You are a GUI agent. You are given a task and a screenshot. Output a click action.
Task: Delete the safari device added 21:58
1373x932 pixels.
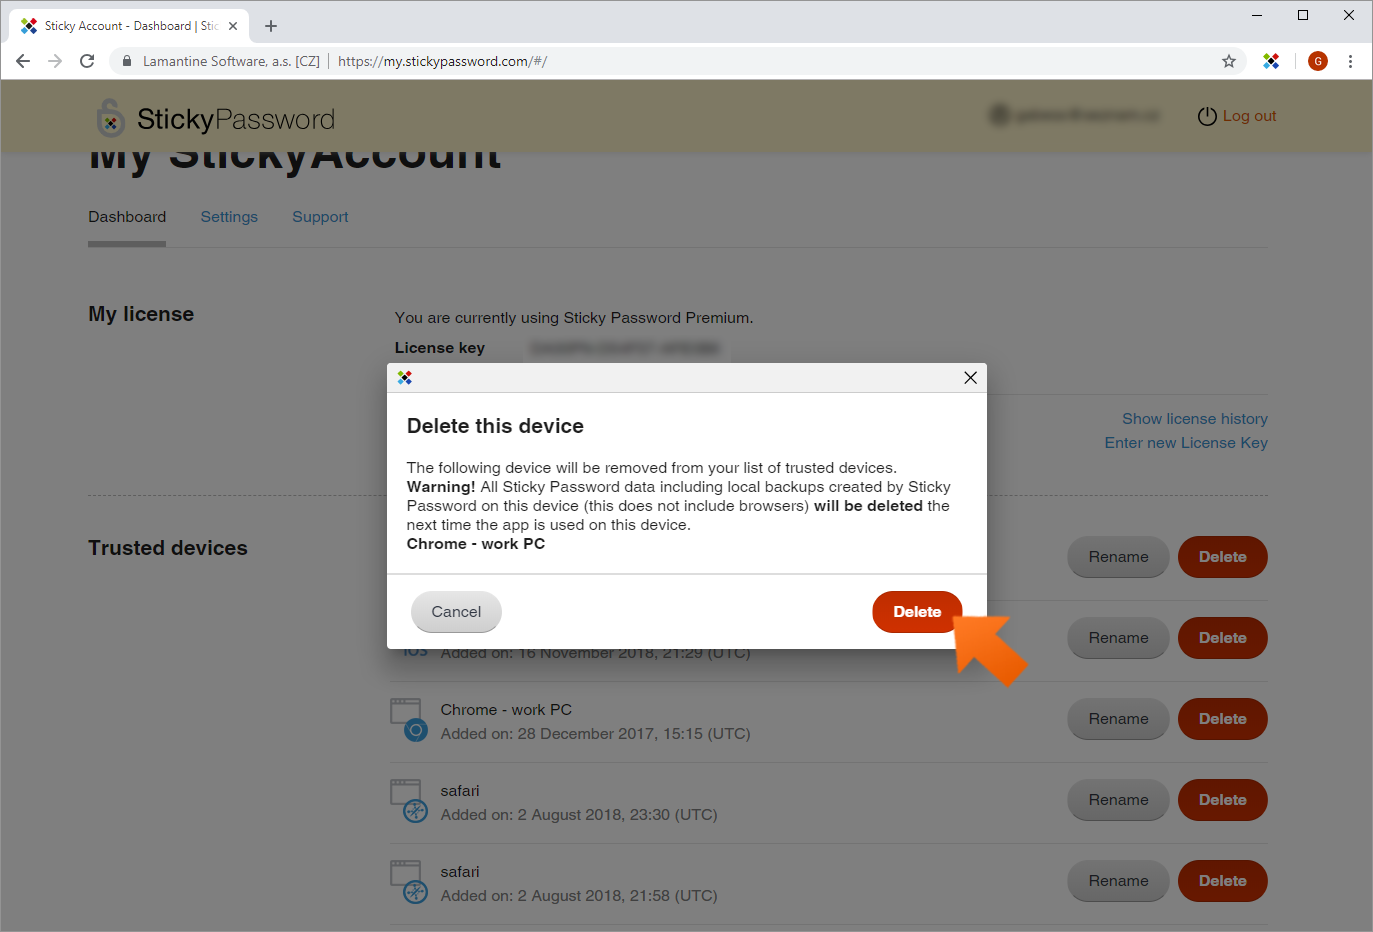coord(1223,881)
